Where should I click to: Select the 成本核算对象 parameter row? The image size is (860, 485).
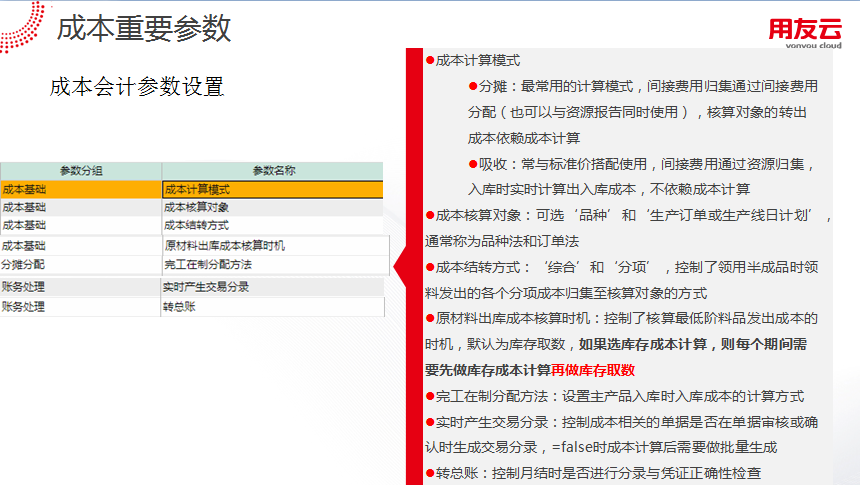[272, 207]
